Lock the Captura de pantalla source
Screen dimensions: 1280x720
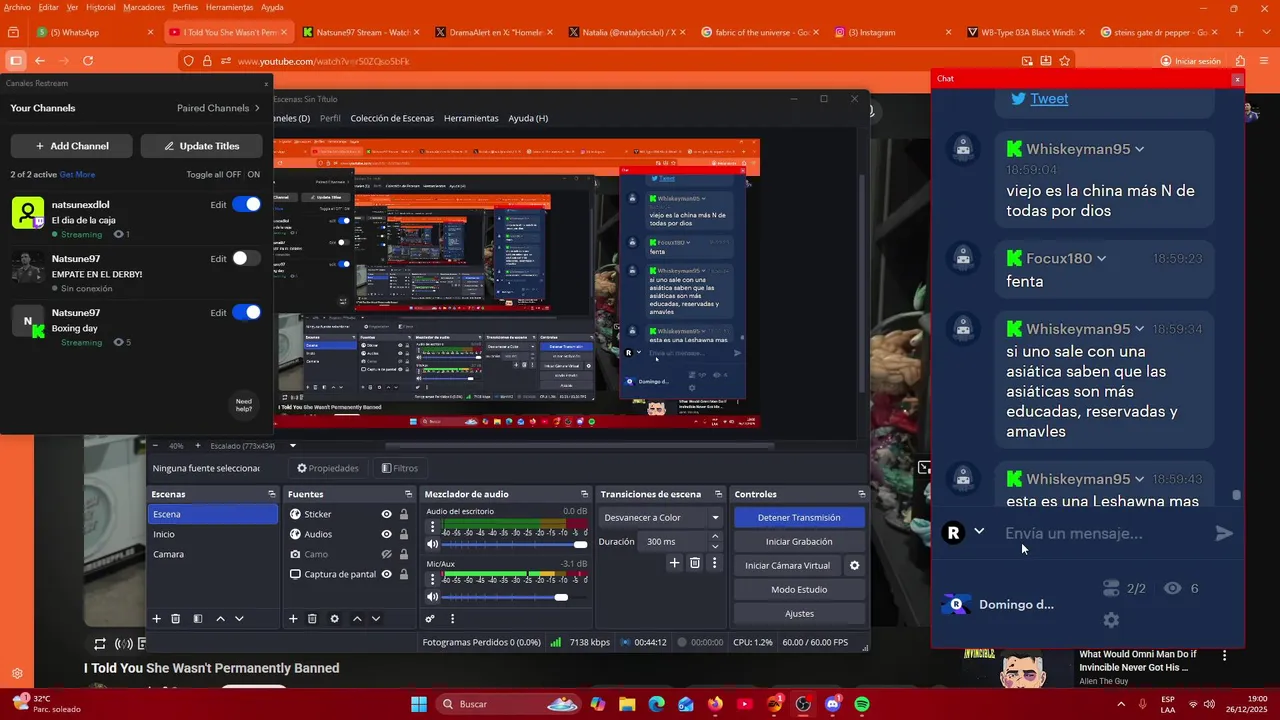coord(403,574)
